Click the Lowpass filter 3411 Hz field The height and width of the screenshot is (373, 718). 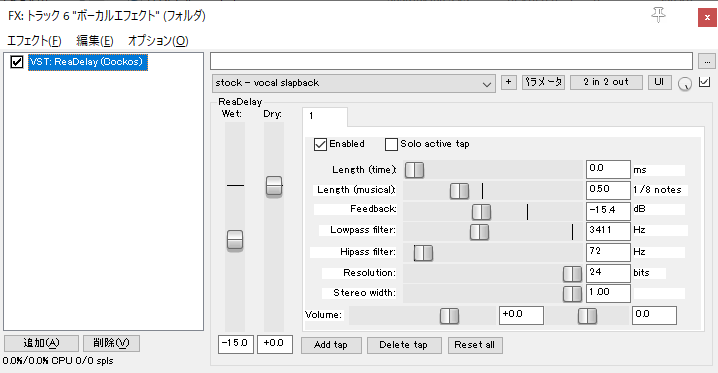[608, 231]
